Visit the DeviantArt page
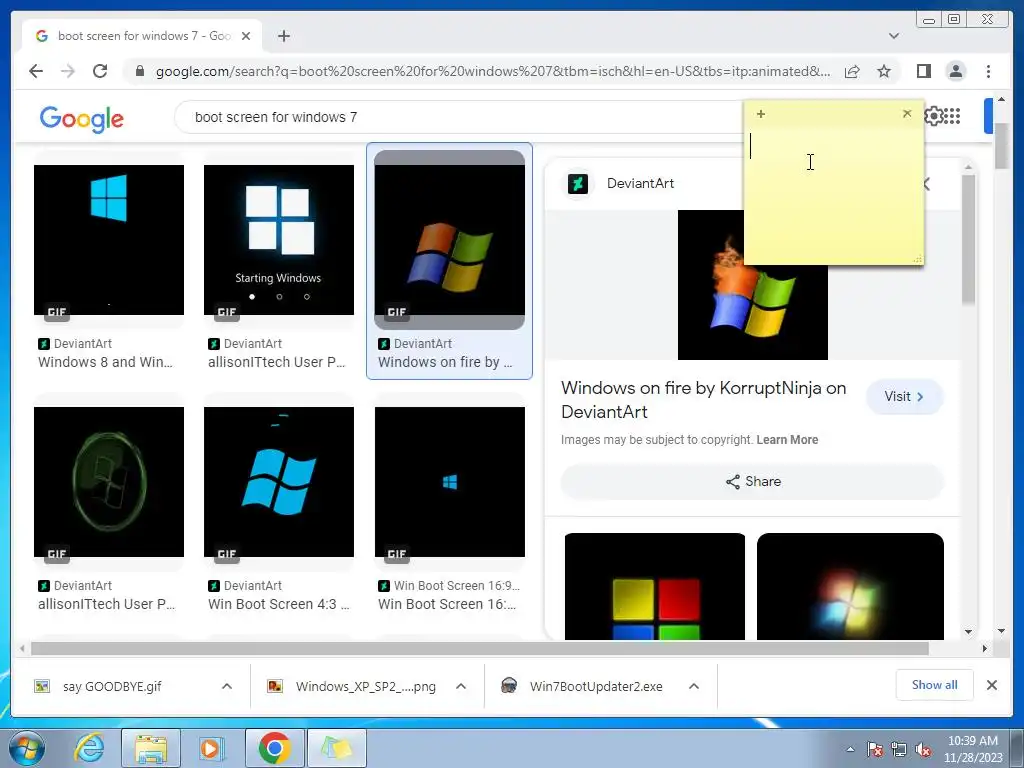This screenshot has height=768, width=1024. pyautogui.click(x=904, y=396)
